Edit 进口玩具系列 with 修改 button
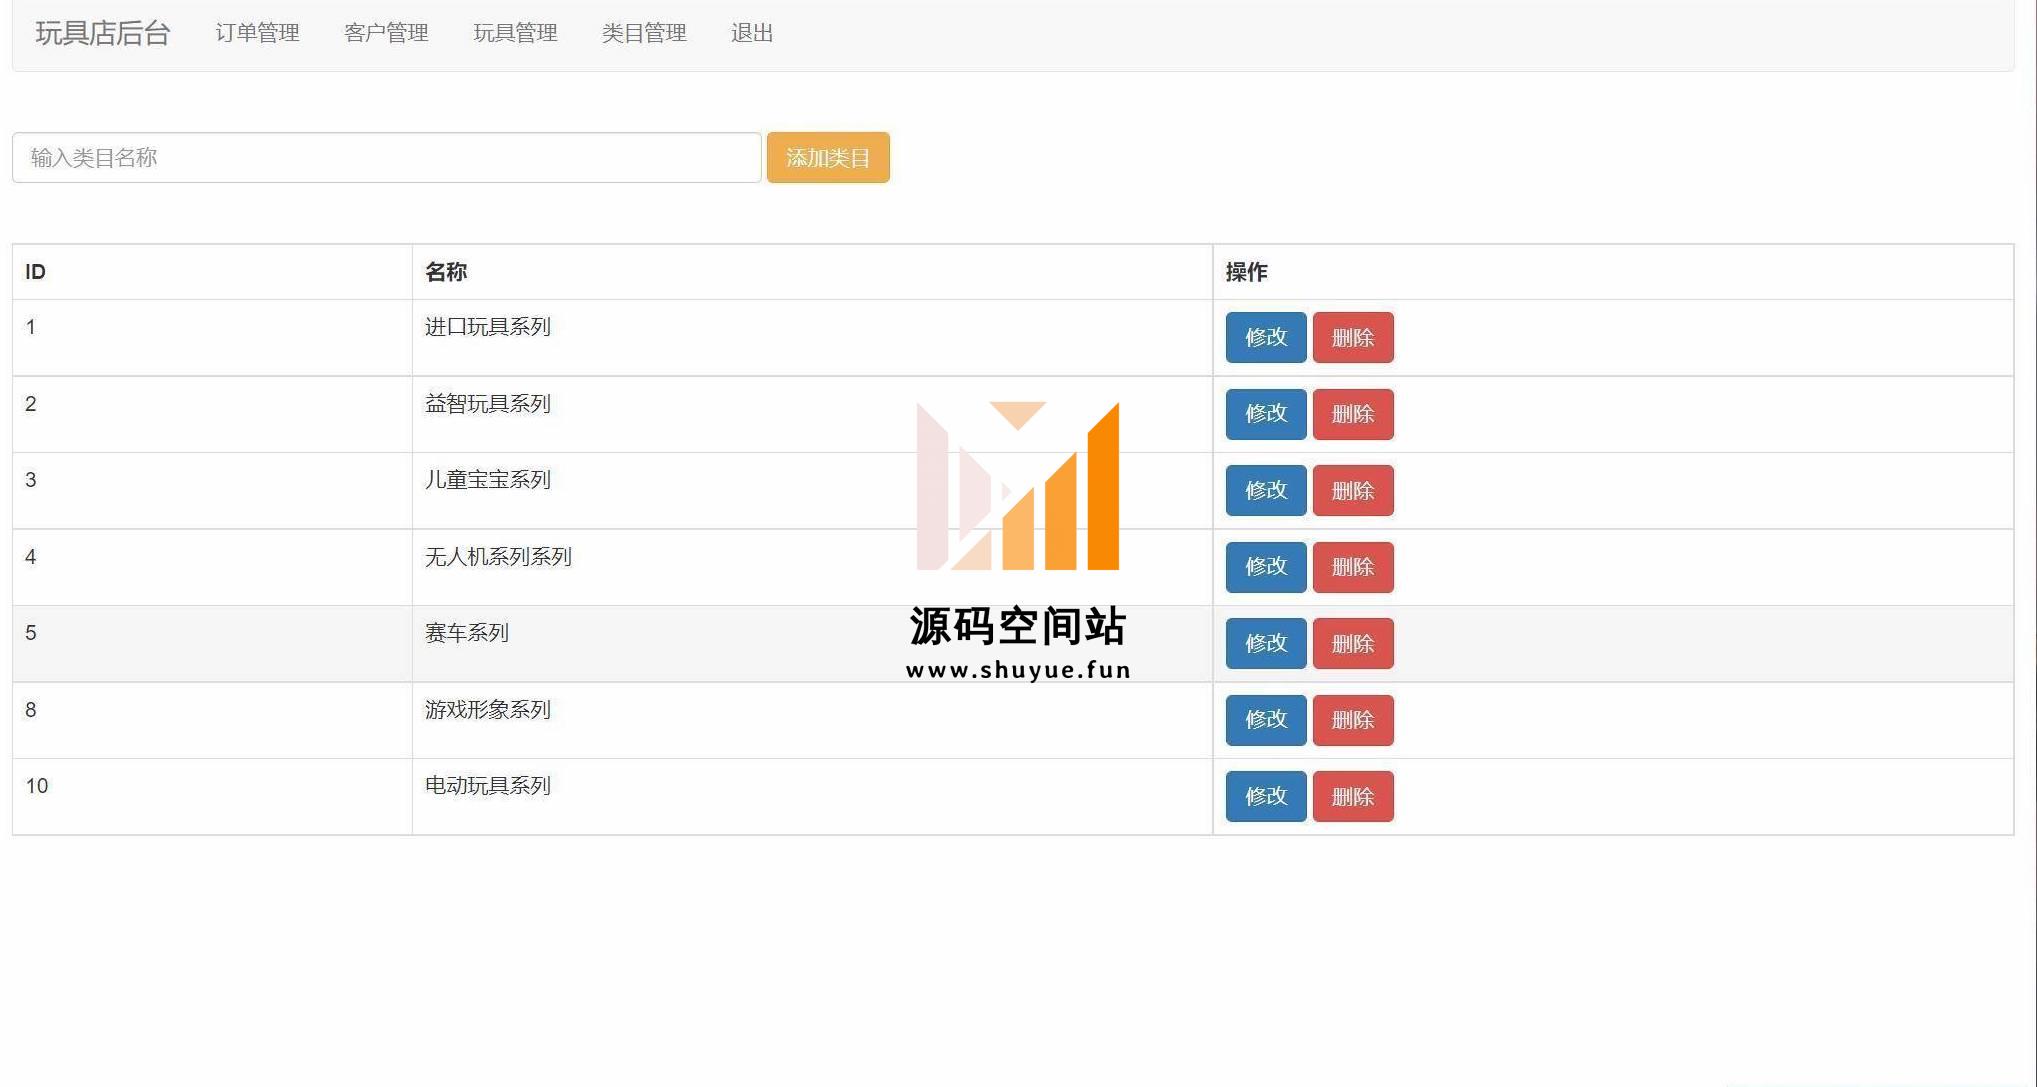The height and width of the screenshot is (1087, 2037). 1266,338
